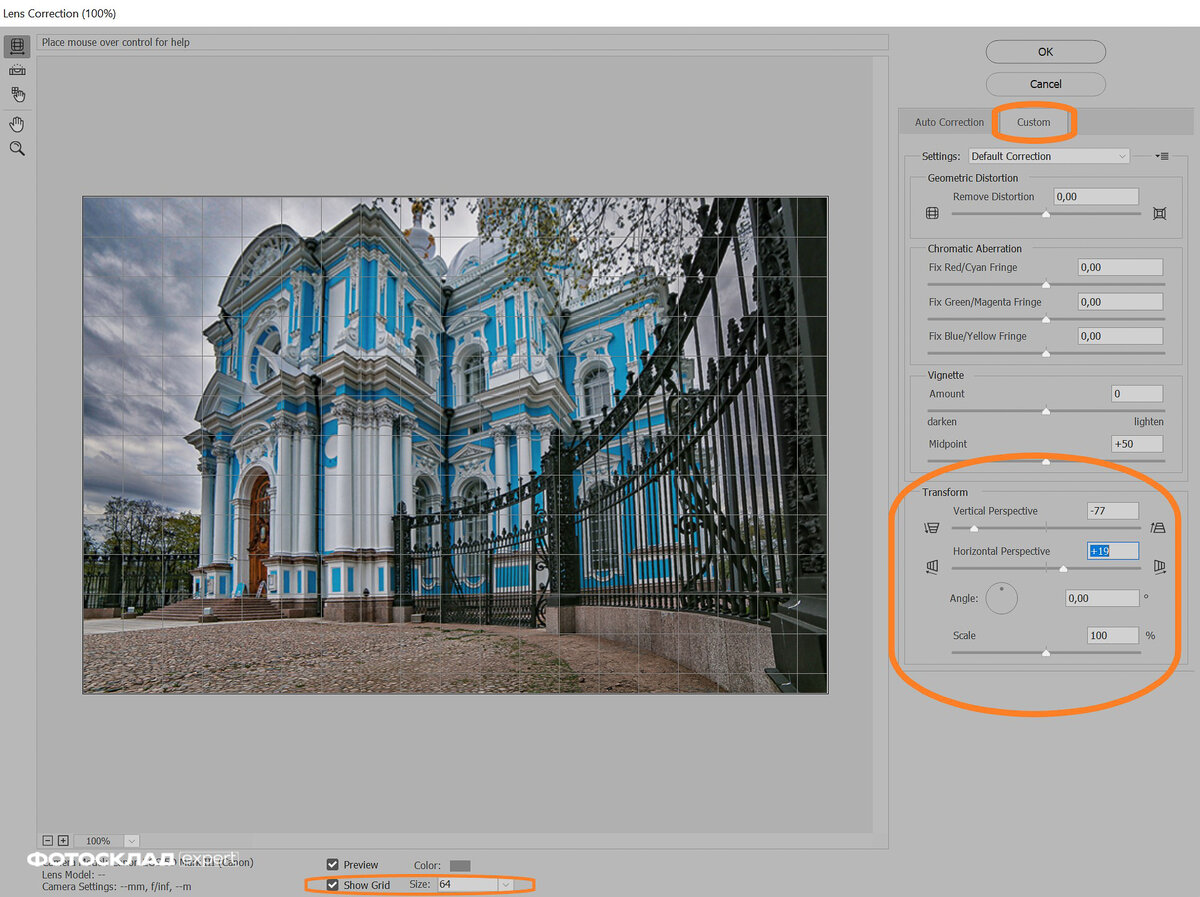This screenshot has width=1200, height=897.
Task: Click right horizontal perspective icon
Action: click(x=1159, y=567)
